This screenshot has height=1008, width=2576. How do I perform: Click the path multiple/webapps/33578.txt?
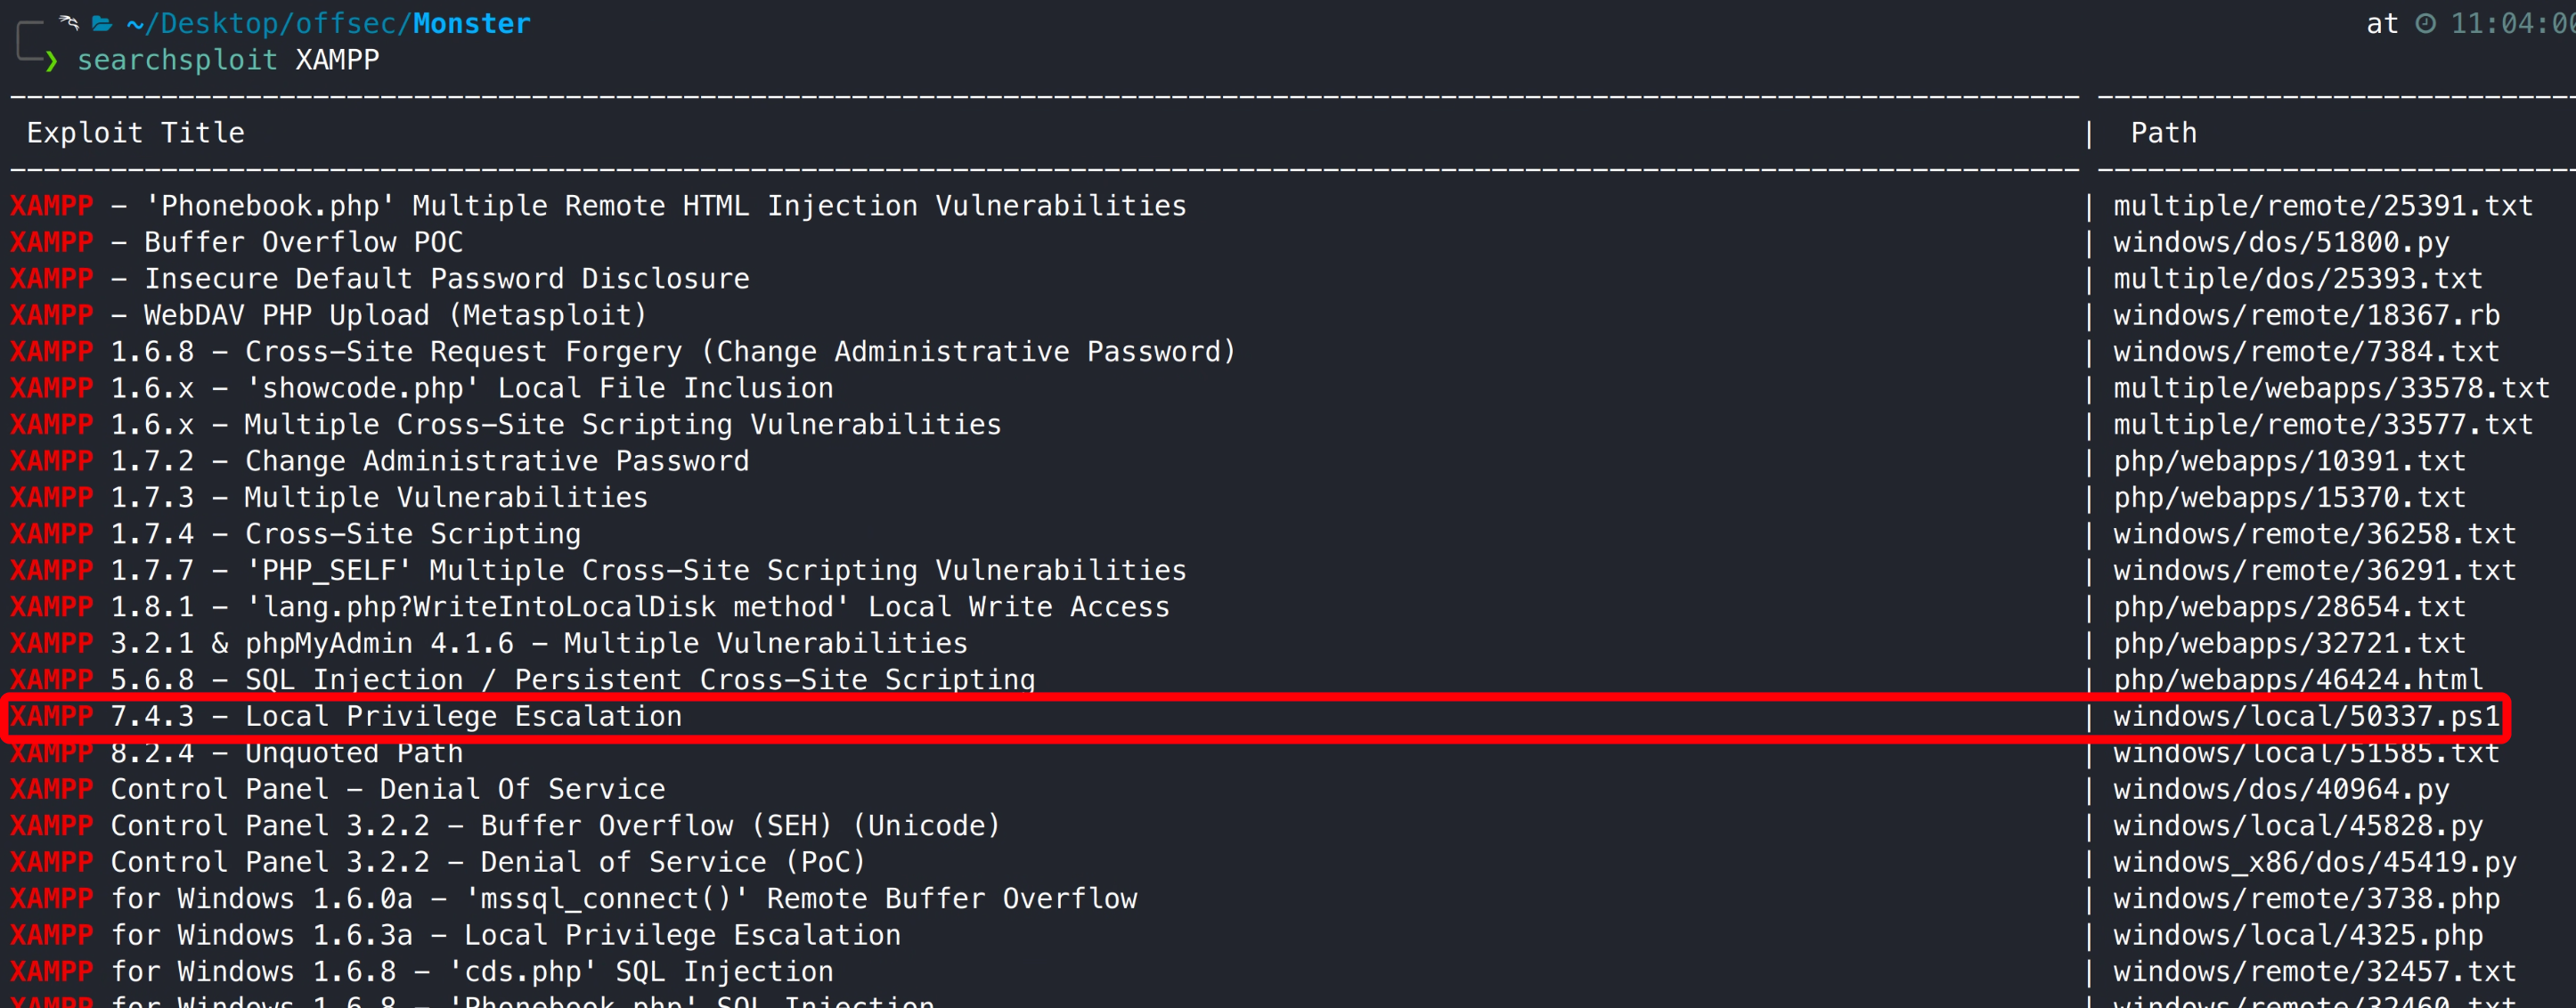pyautogui.click(x=2331, y=388)
